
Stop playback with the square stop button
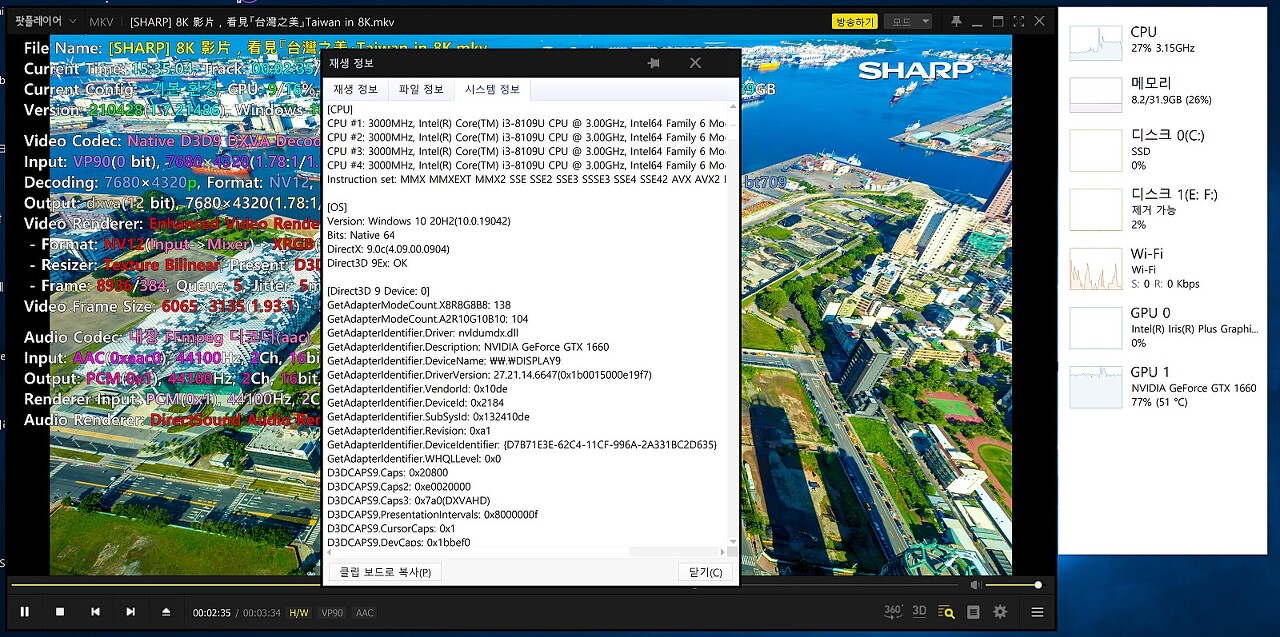[x=60, y=612]
